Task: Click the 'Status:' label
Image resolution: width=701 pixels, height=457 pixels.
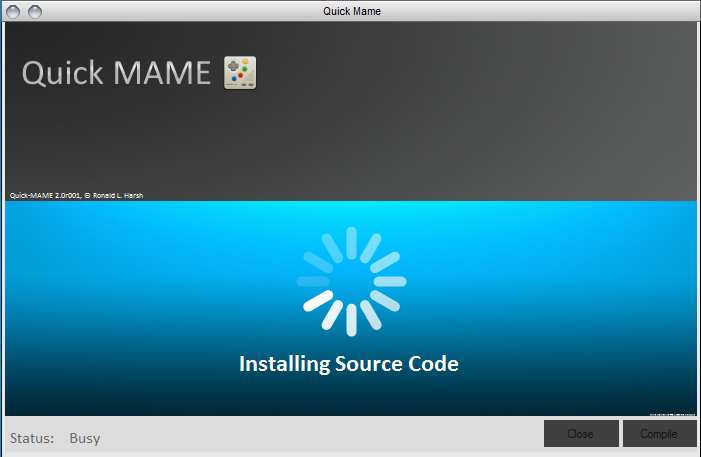Action: (32, 438)
